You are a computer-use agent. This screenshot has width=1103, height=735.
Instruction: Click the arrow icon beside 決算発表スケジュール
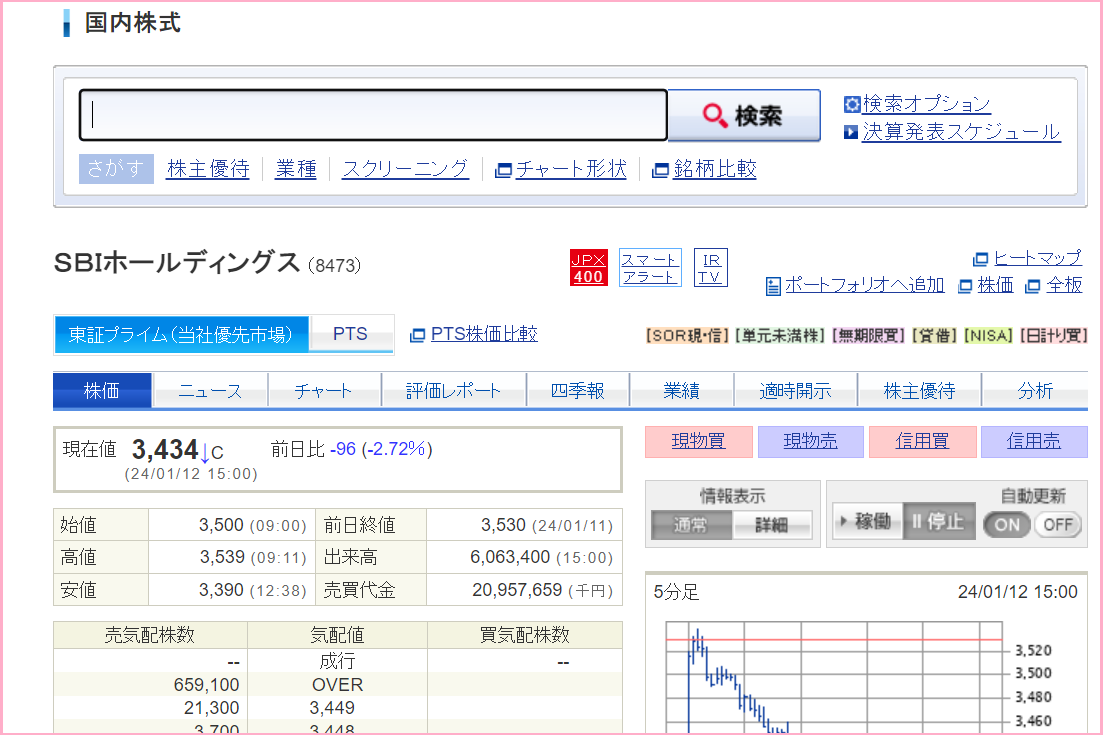[851, 132]
